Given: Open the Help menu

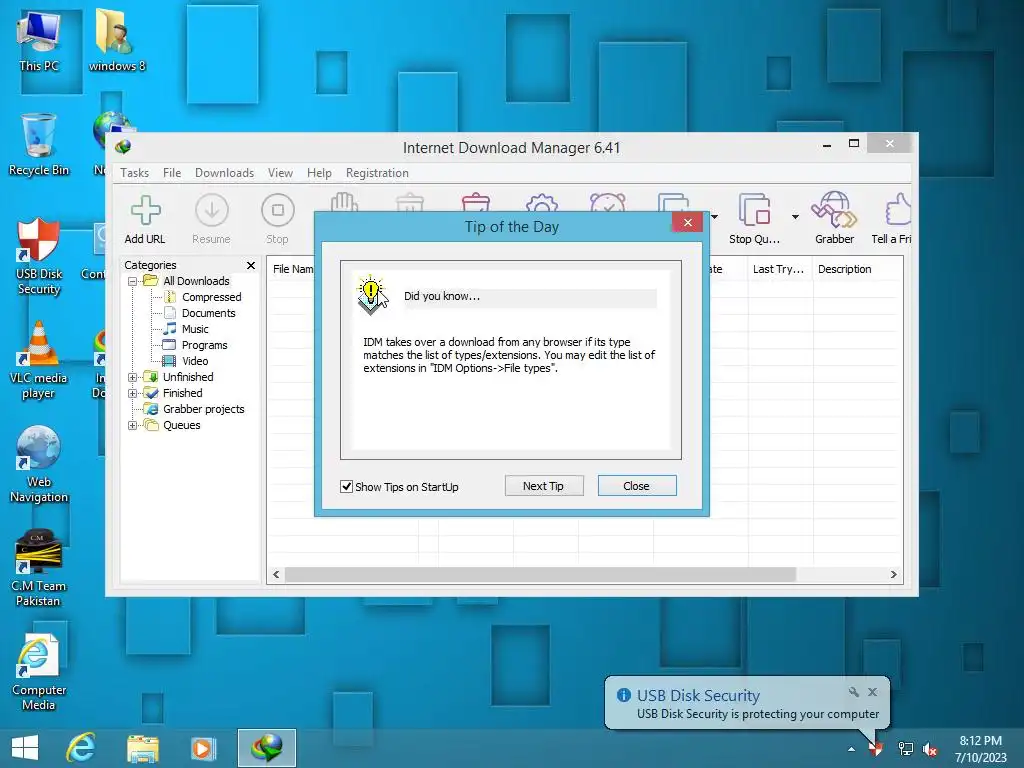Looking at the screenshot, I should click(319, 173).
